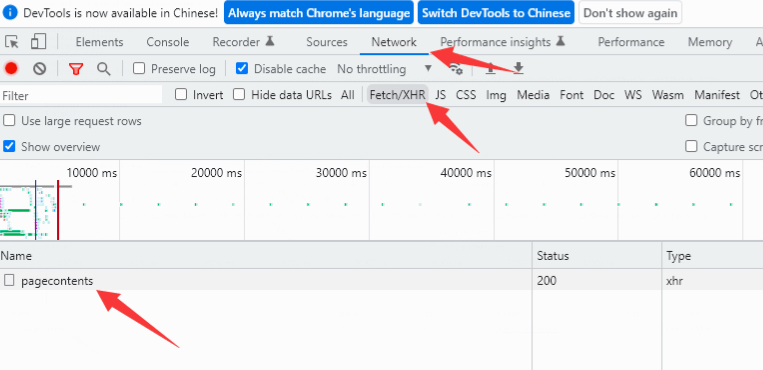
Task: Sort by the Status column header
Action: [x=597, y=256]
